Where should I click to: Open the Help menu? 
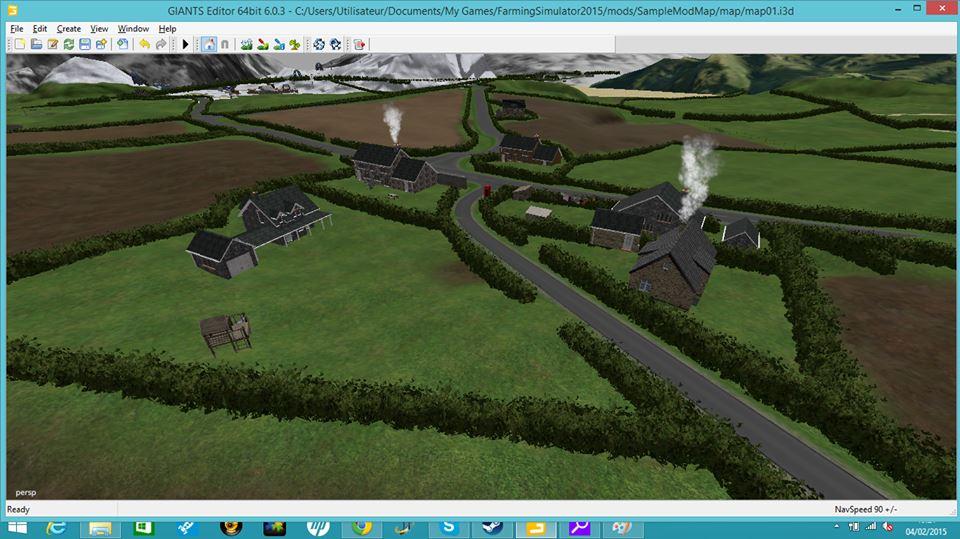[167, 29]
